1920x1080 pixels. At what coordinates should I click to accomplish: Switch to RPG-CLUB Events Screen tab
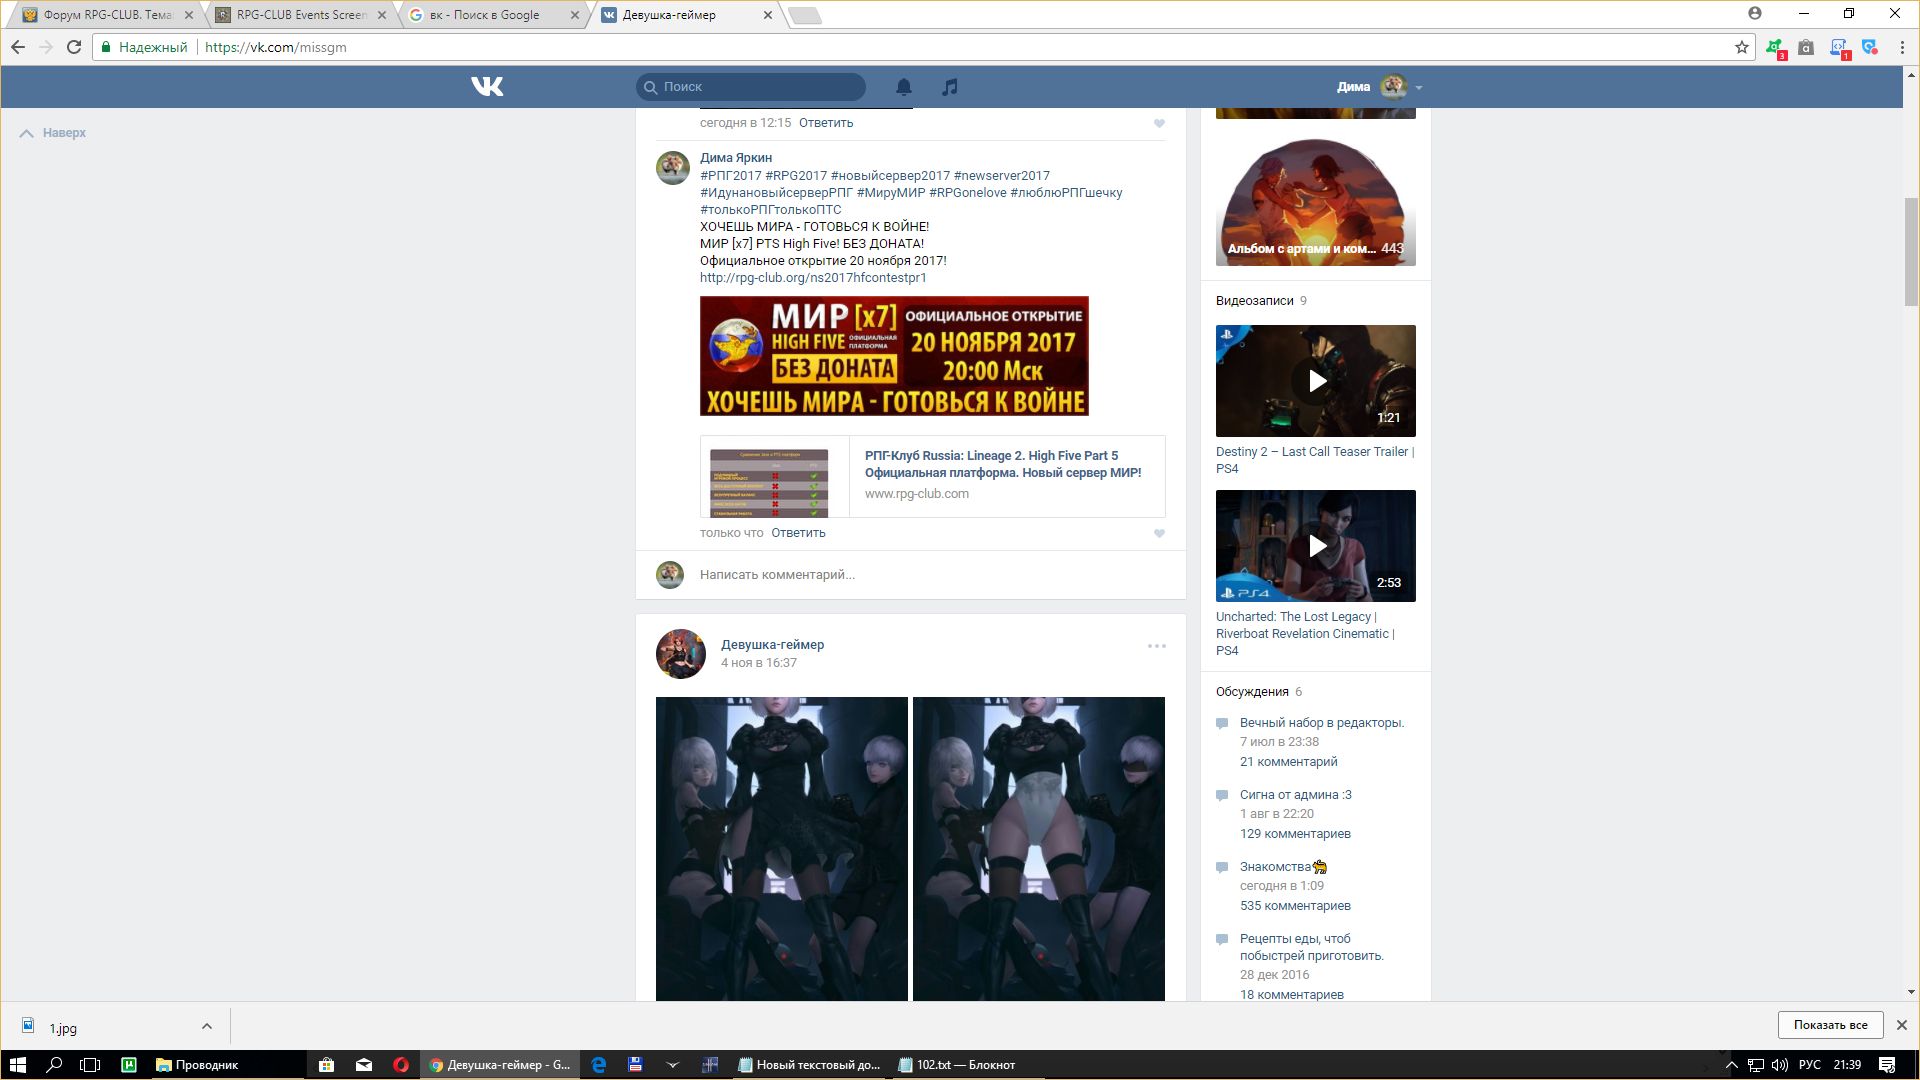click(x=301, y=15)
